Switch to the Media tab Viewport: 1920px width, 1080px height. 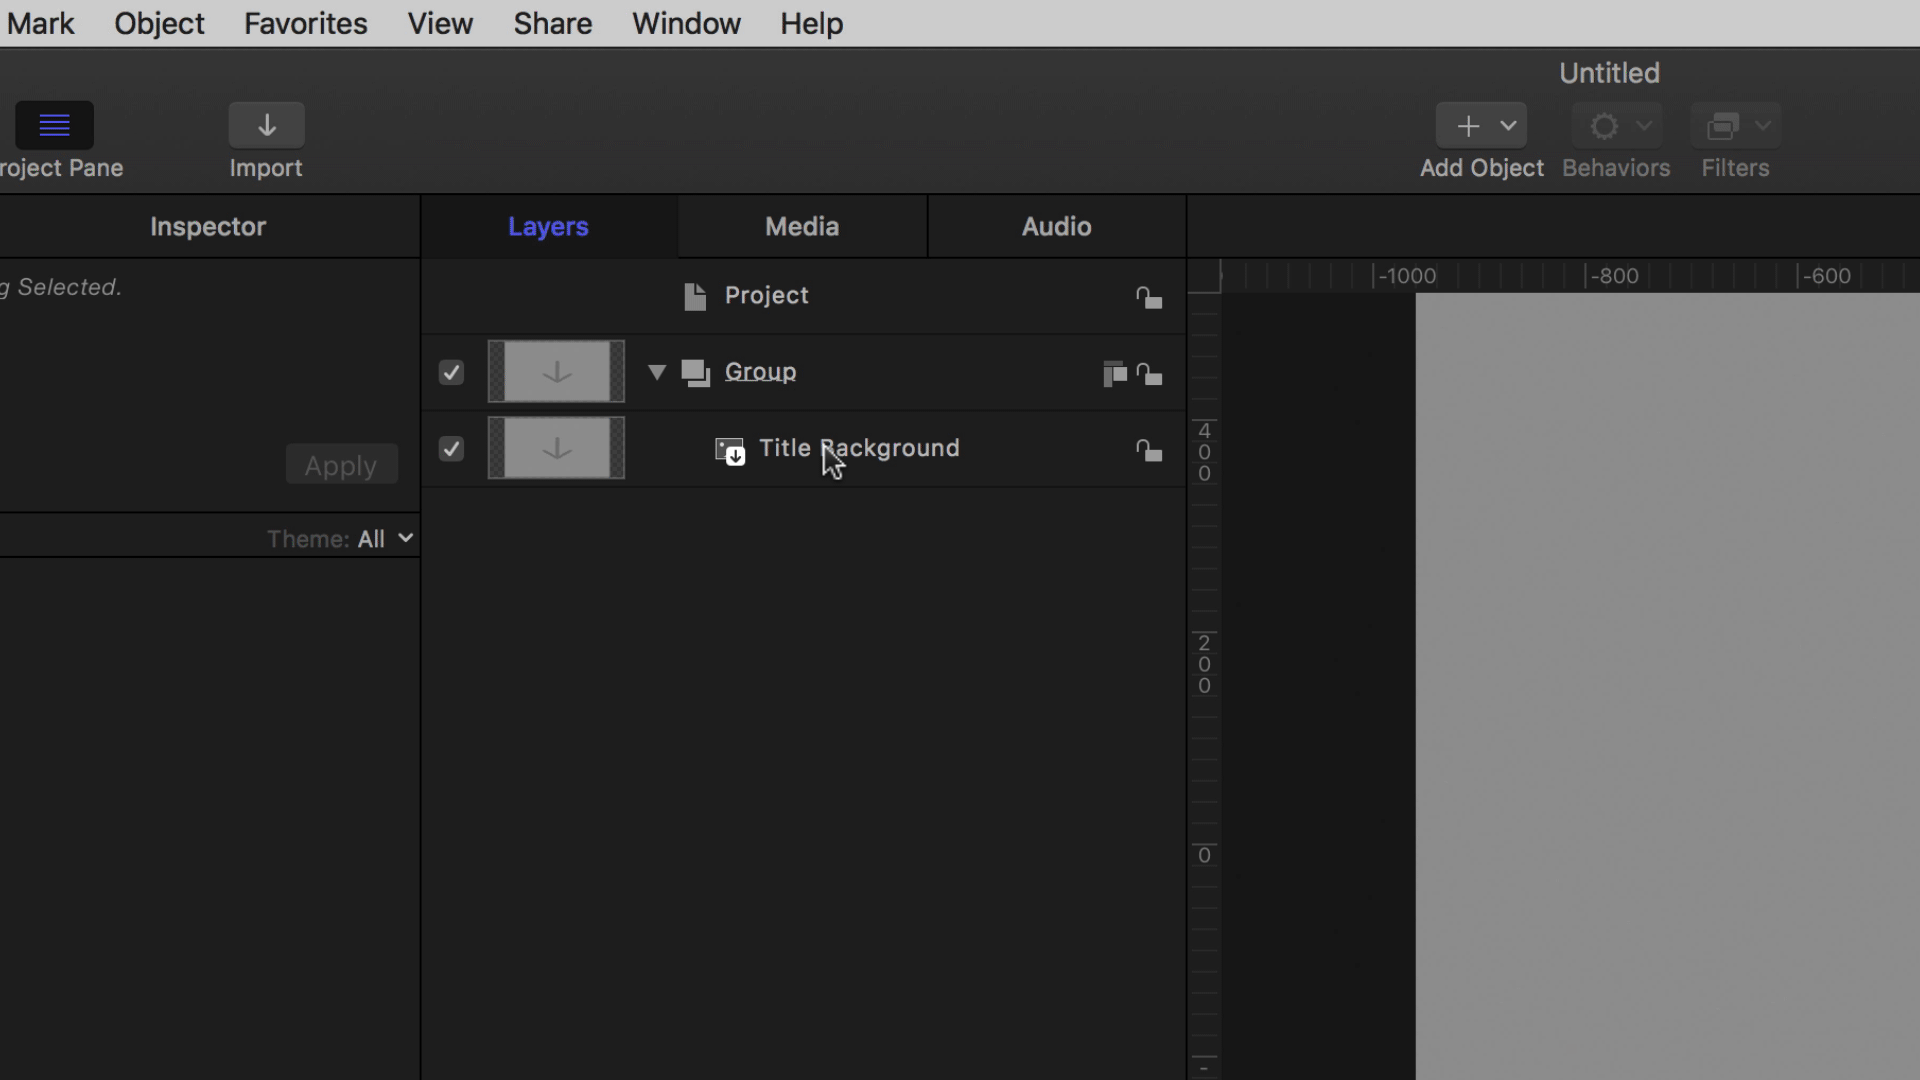(x=802, y=227)
